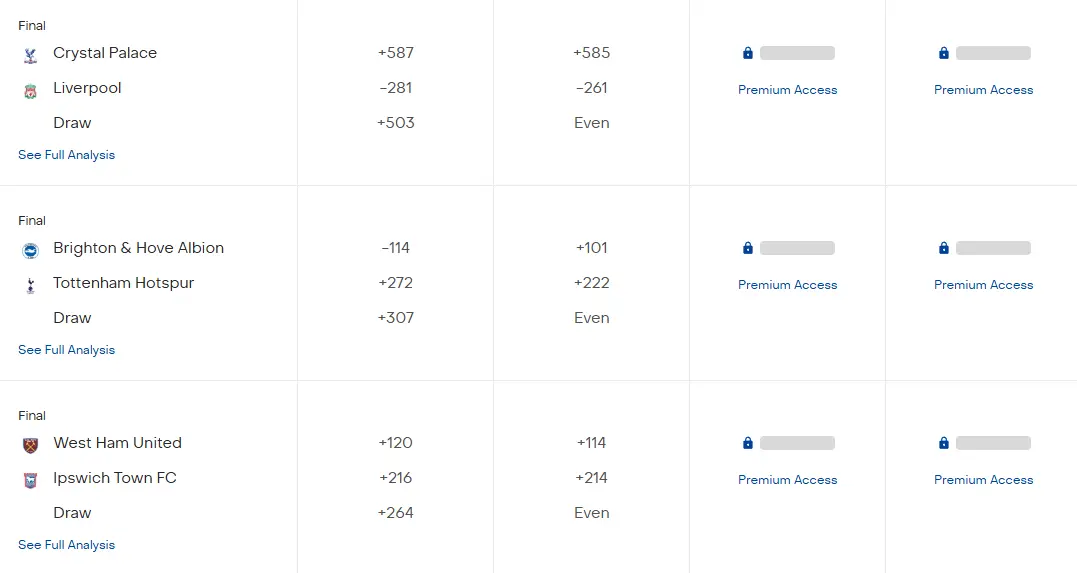The image size is (1077, 573).
Task: Click the last lock icon in West Ham row
Action: 944,443
